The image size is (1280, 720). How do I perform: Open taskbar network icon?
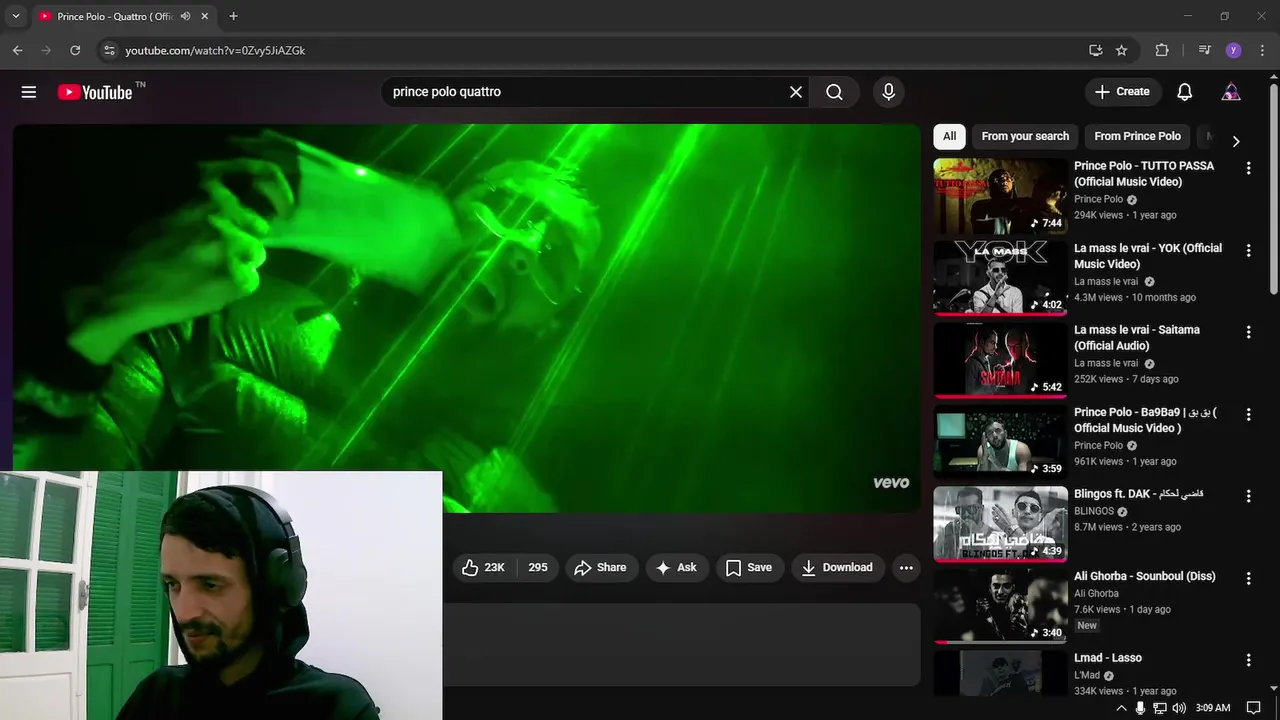pos(1160,708)
